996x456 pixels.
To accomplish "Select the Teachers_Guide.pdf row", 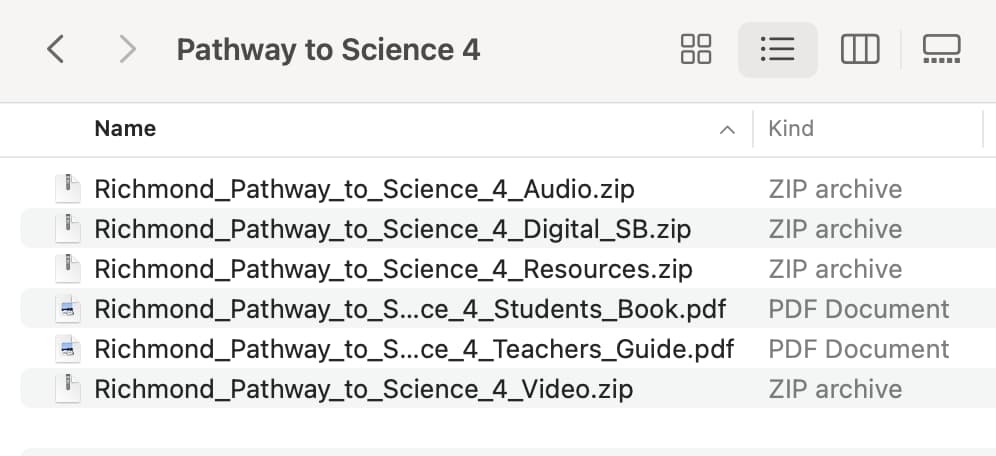I will 508,349.
